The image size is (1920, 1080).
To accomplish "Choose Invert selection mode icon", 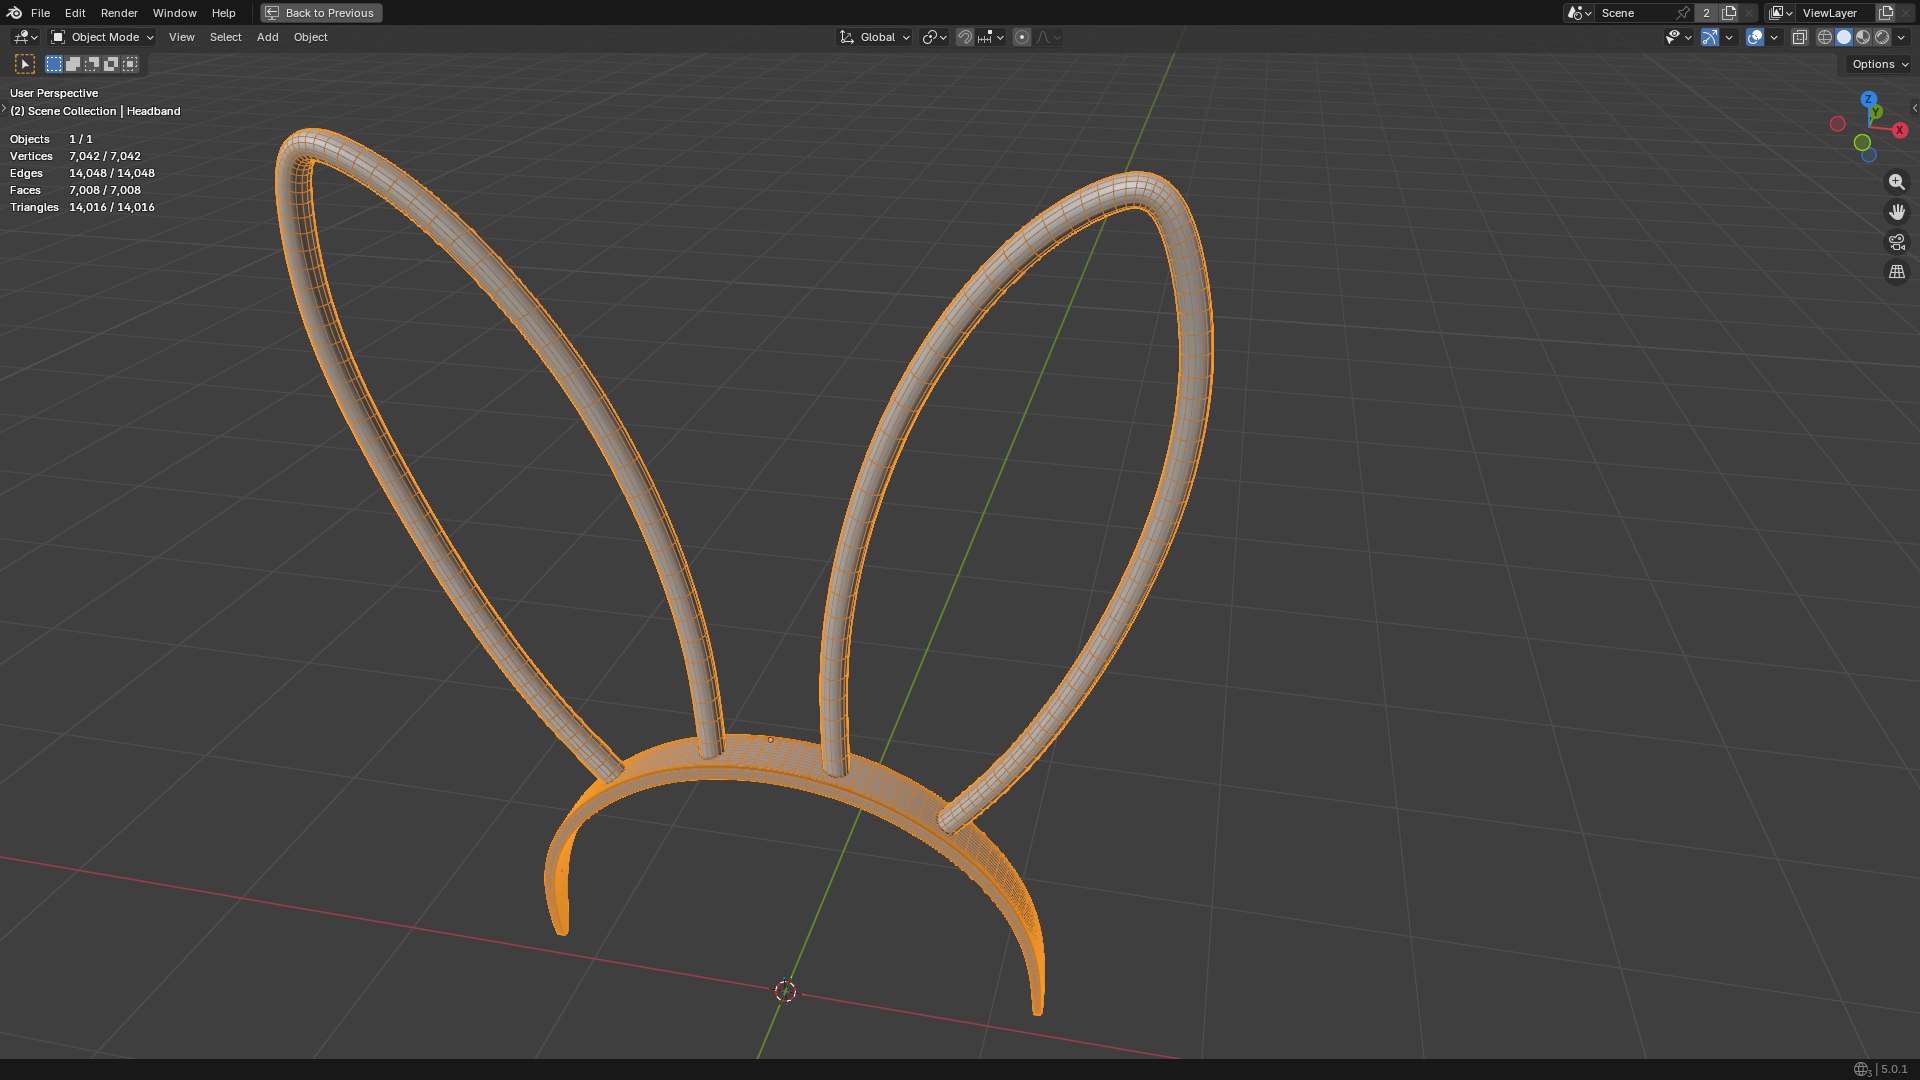I will pos(111,64).
